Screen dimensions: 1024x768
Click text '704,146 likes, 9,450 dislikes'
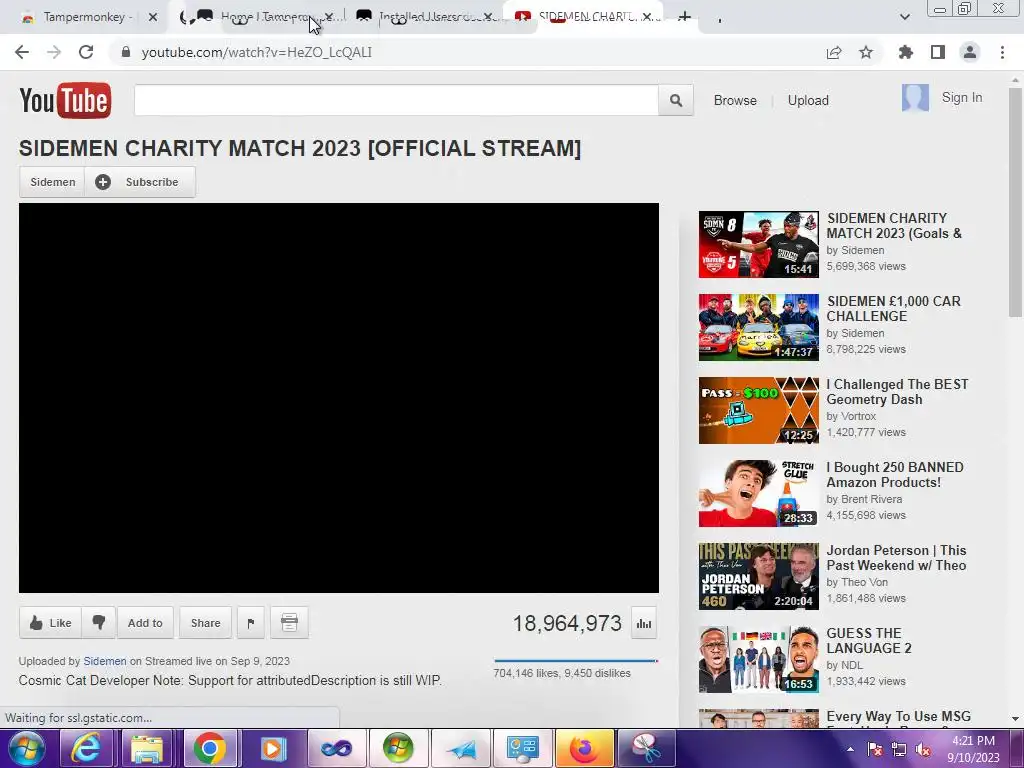(562, 673)
